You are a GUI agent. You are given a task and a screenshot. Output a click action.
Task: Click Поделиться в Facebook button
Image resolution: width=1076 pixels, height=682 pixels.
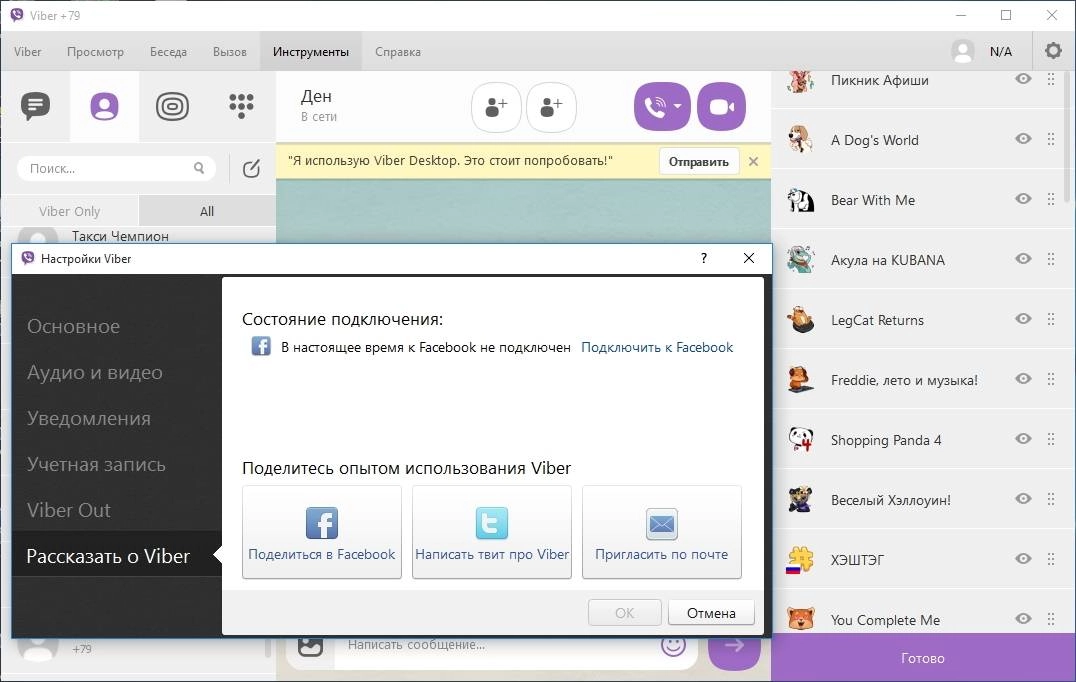[322, 532]
